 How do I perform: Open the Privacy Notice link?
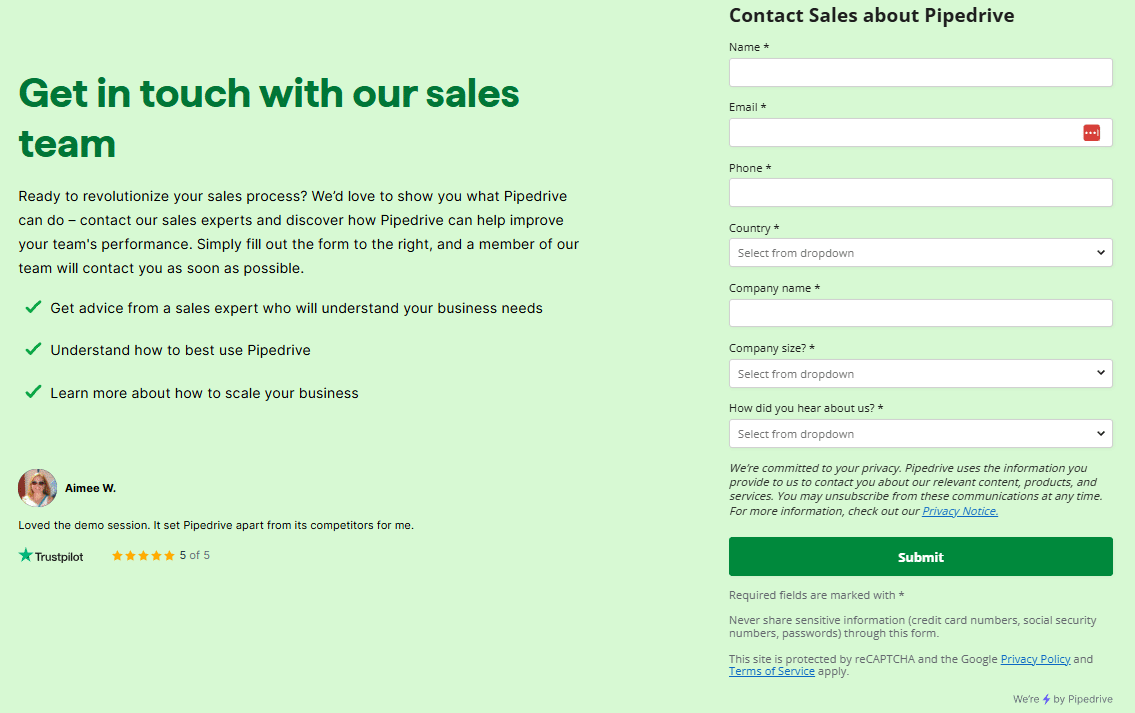[960, 511]
